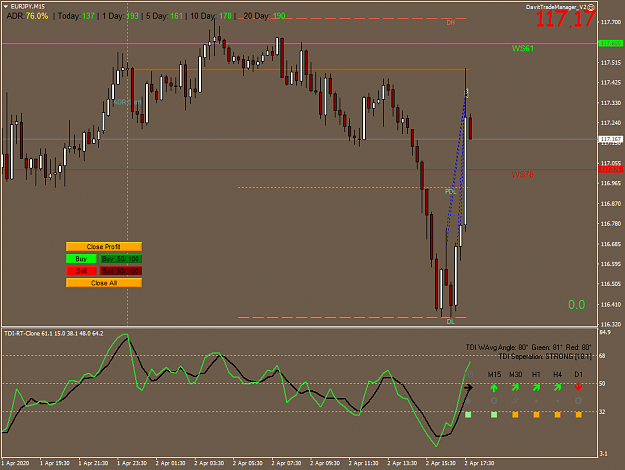Click the orange square under H4
Viewport: 625px width, 470px height.
pos(557,415)
